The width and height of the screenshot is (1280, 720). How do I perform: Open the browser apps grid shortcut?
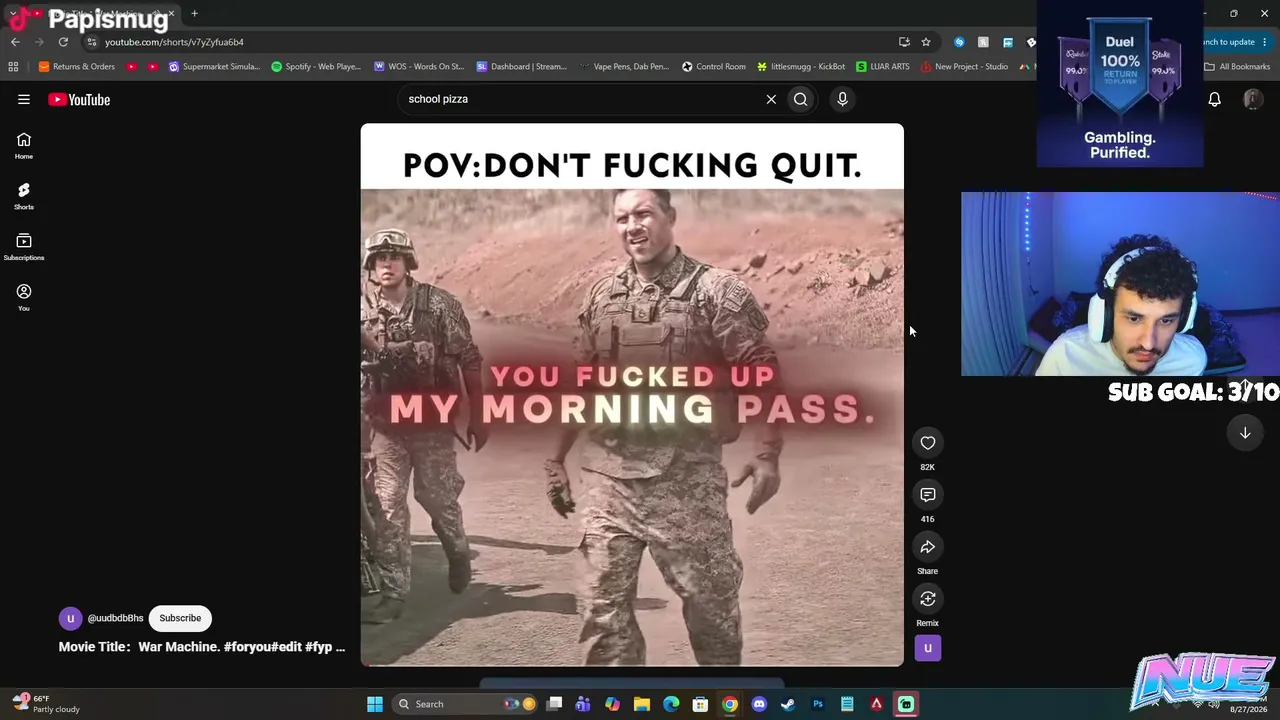(x=13, y=67)
